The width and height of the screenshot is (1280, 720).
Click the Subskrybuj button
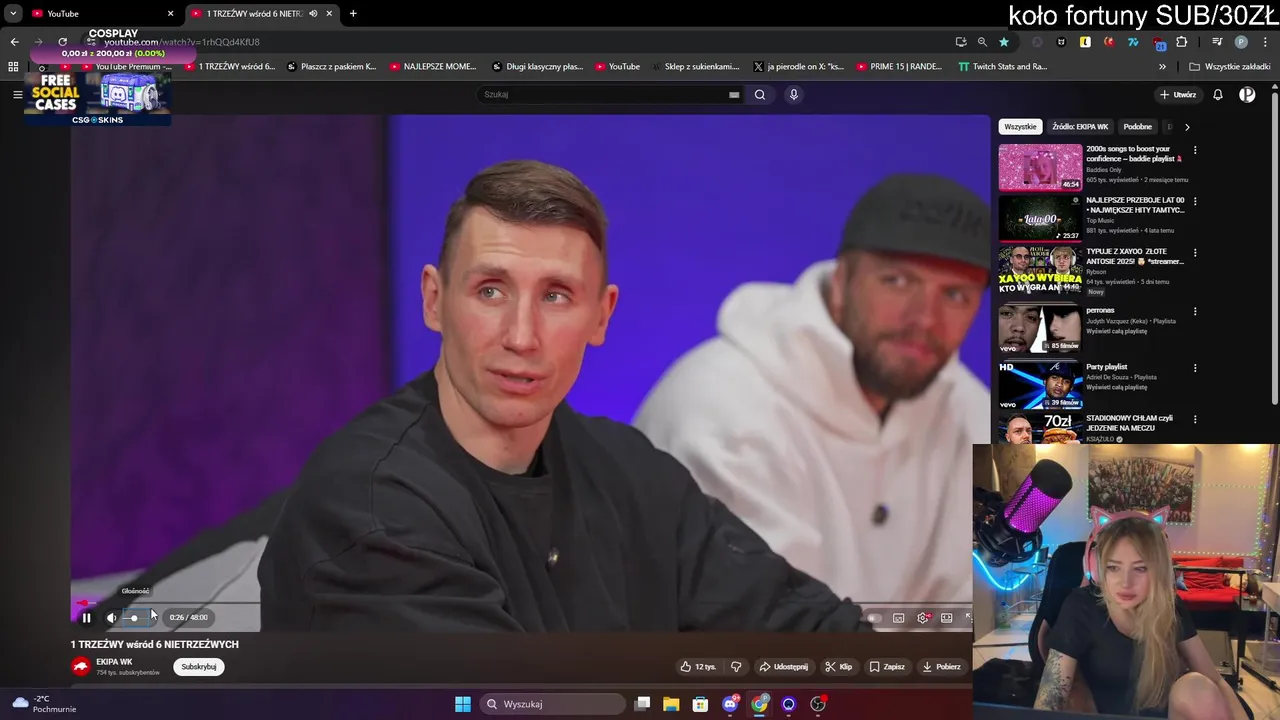(x=199, y=667)
